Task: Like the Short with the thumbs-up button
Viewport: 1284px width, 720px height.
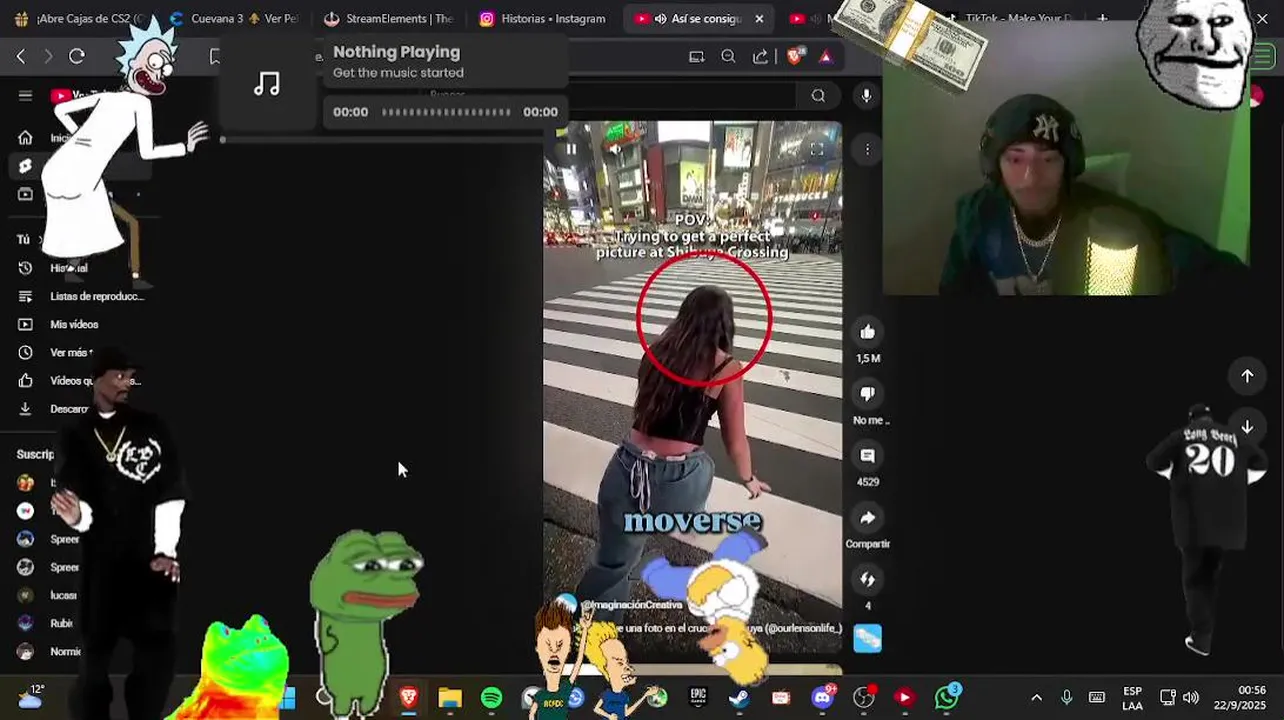Action: tap(867, 332)
